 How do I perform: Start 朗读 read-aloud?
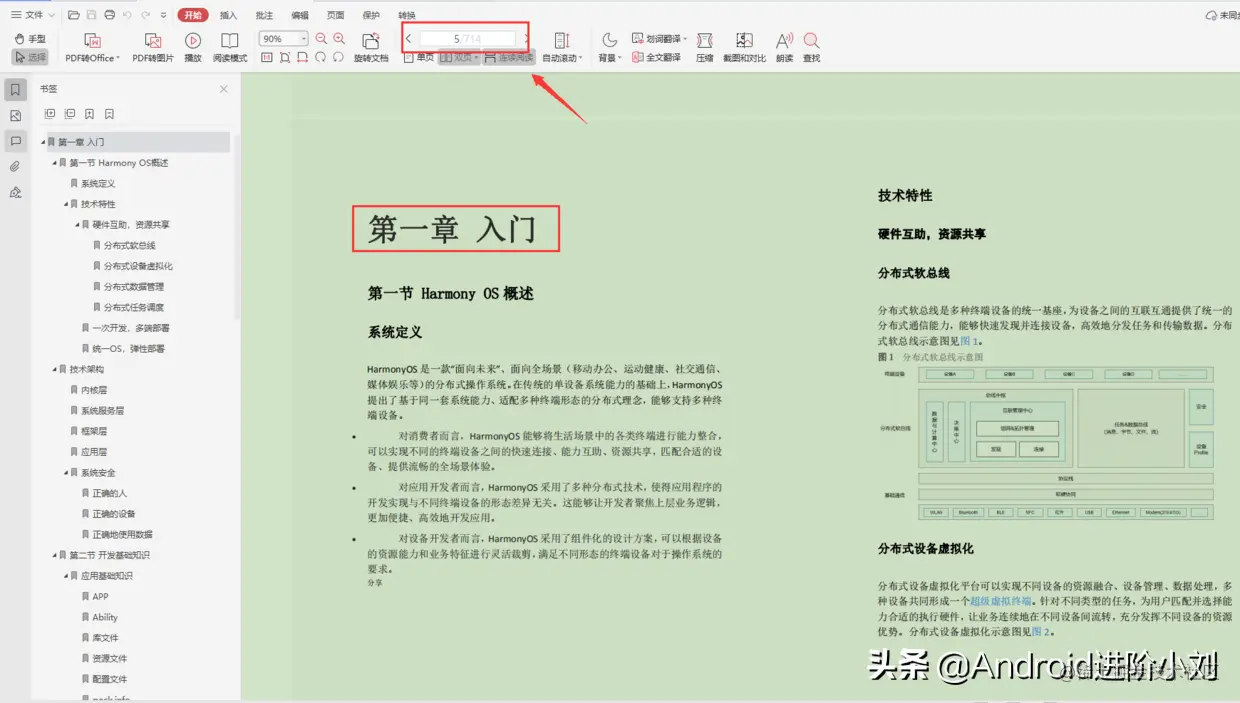click(x=785, y=47)
